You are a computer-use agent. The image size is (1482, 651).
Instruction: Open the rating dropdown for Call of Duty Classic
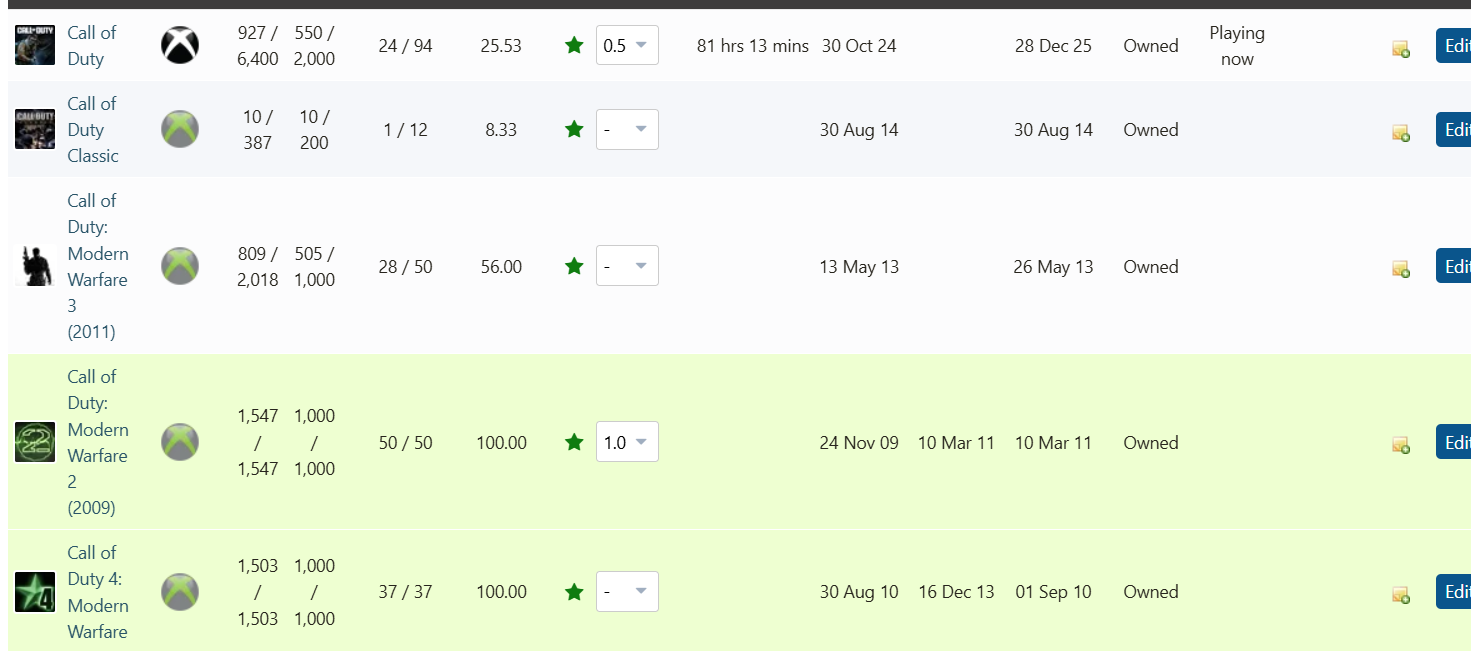pyautogui.click(x=627, y=129)
